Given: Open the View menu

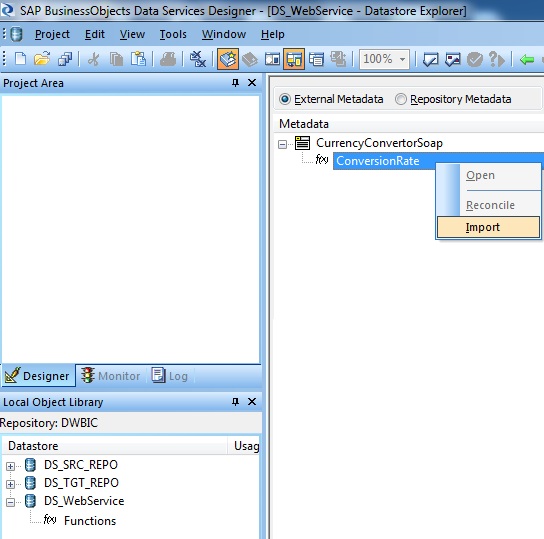Looking at the screenshot, I should [132, 34].
